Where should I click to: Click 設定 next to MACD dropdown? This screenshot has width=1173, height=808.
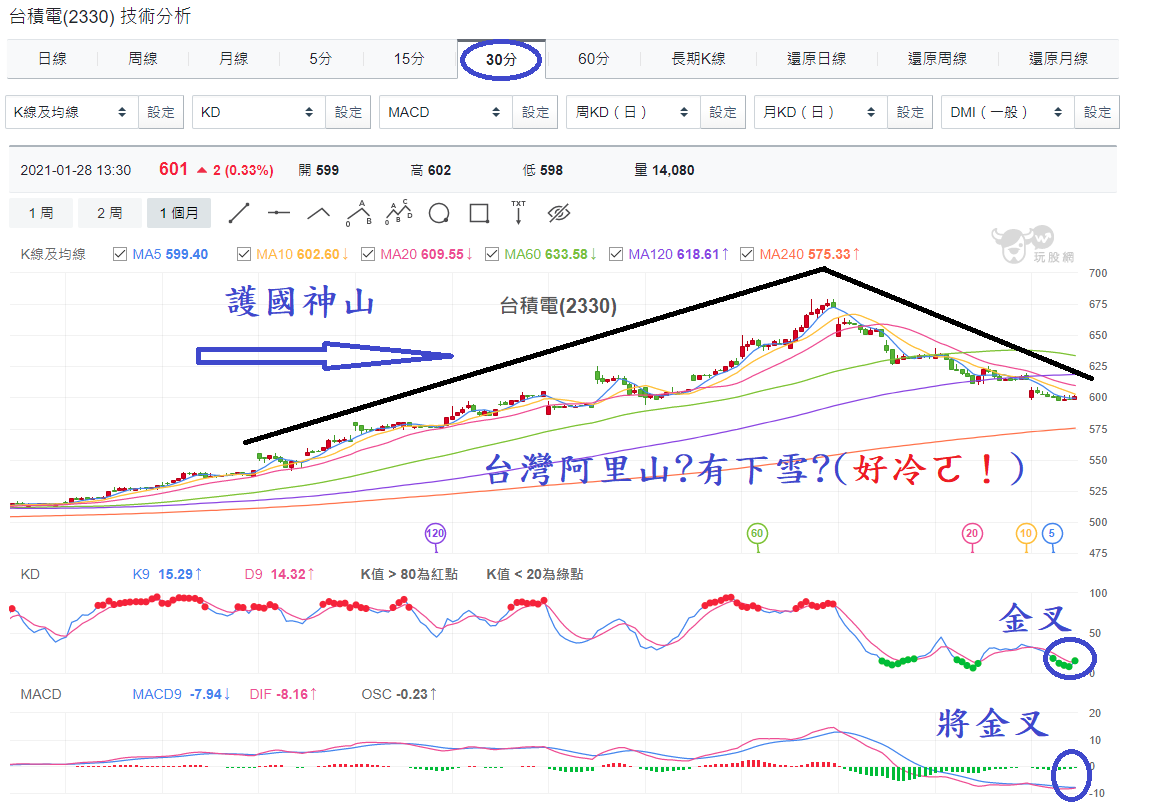536,112
